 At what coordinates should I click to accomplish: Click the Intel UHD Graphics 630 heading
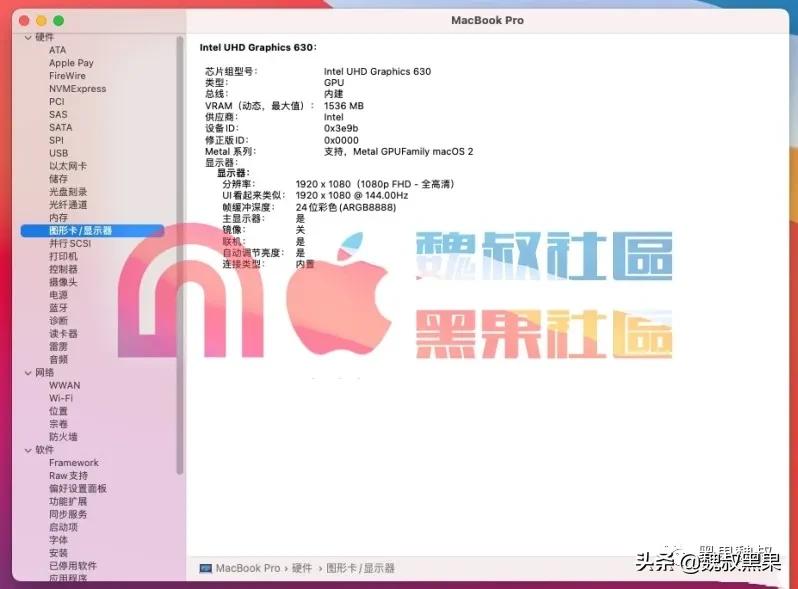click(x=258, y=47)
